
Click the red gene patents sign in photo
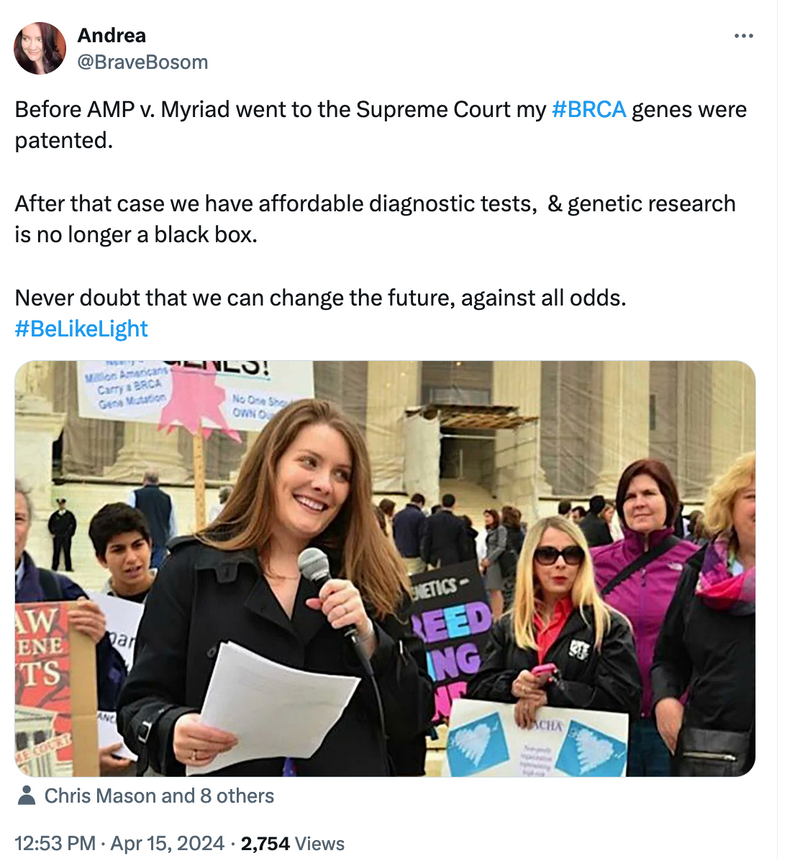click(43, 686)
